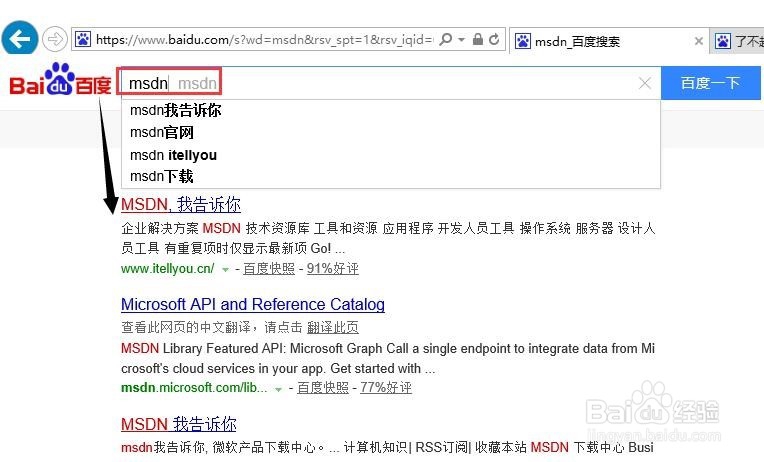Clear the search box with the X icon
The image size is (764, 462).
(645, 83)
